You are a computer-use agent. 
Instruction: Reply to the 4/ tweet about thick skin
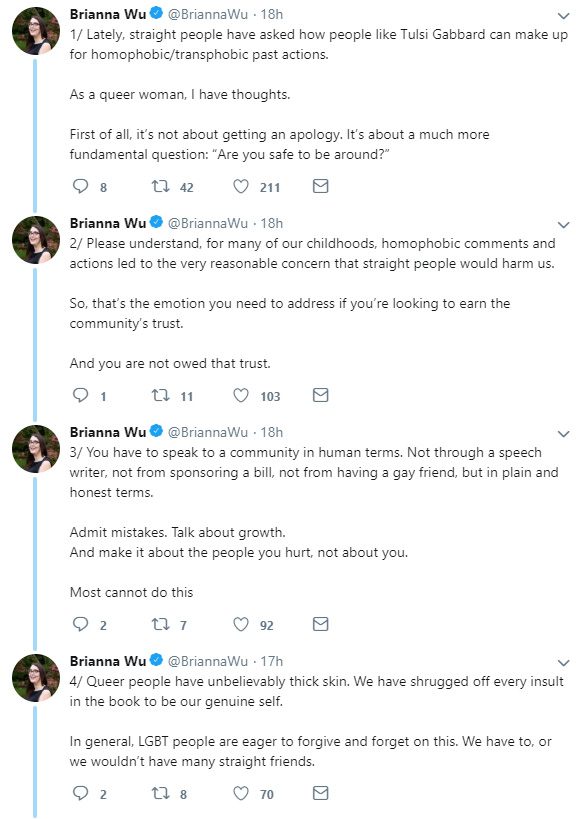click(x=80, y=793)
